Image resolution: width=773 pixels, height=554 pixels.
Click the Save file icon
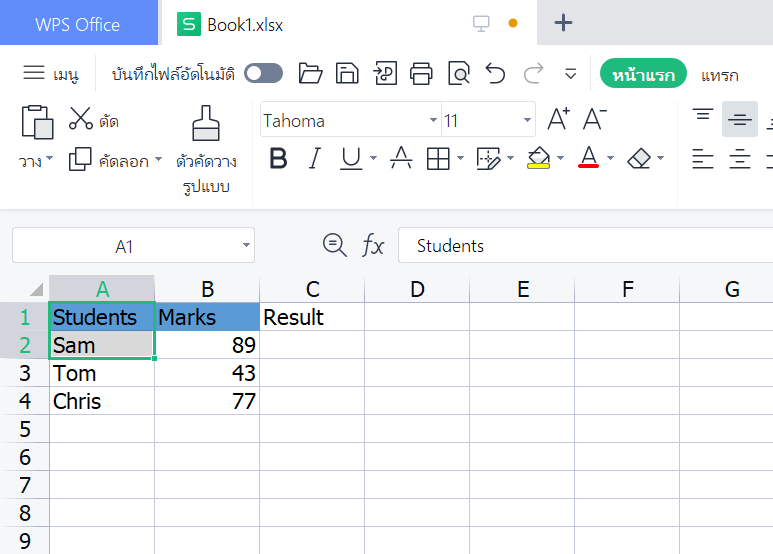[347, 73]
